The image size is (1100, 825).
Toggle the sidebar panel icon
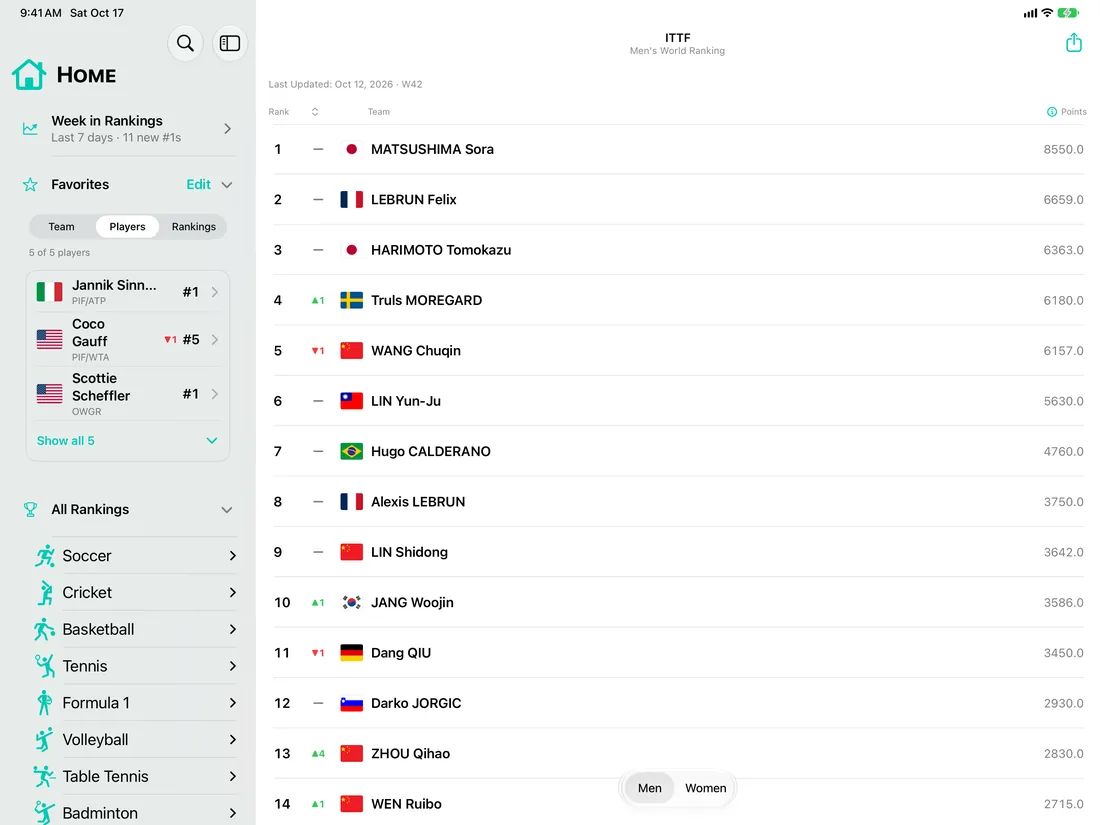coord(229,43)
